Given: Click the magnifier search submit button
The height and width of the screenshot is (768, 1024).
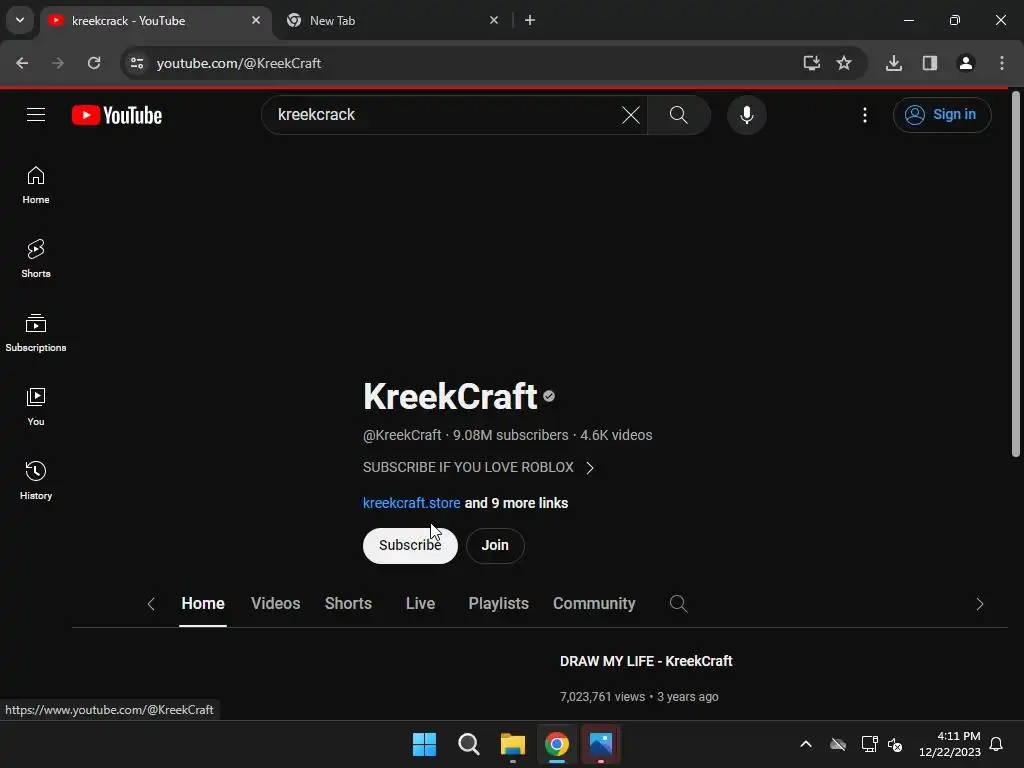Looking at the screenshot, I should (679, 115).
